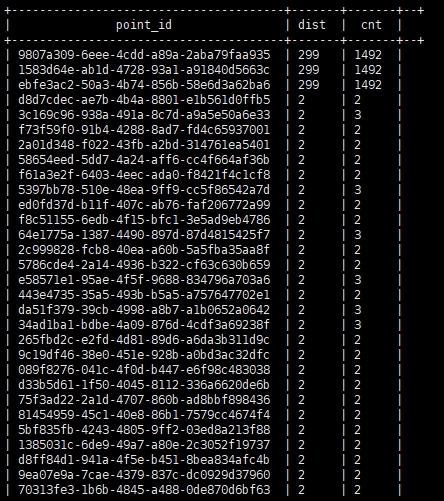Click point id starting with 70313fe3
444x501 pixels.
click(144, 490)
